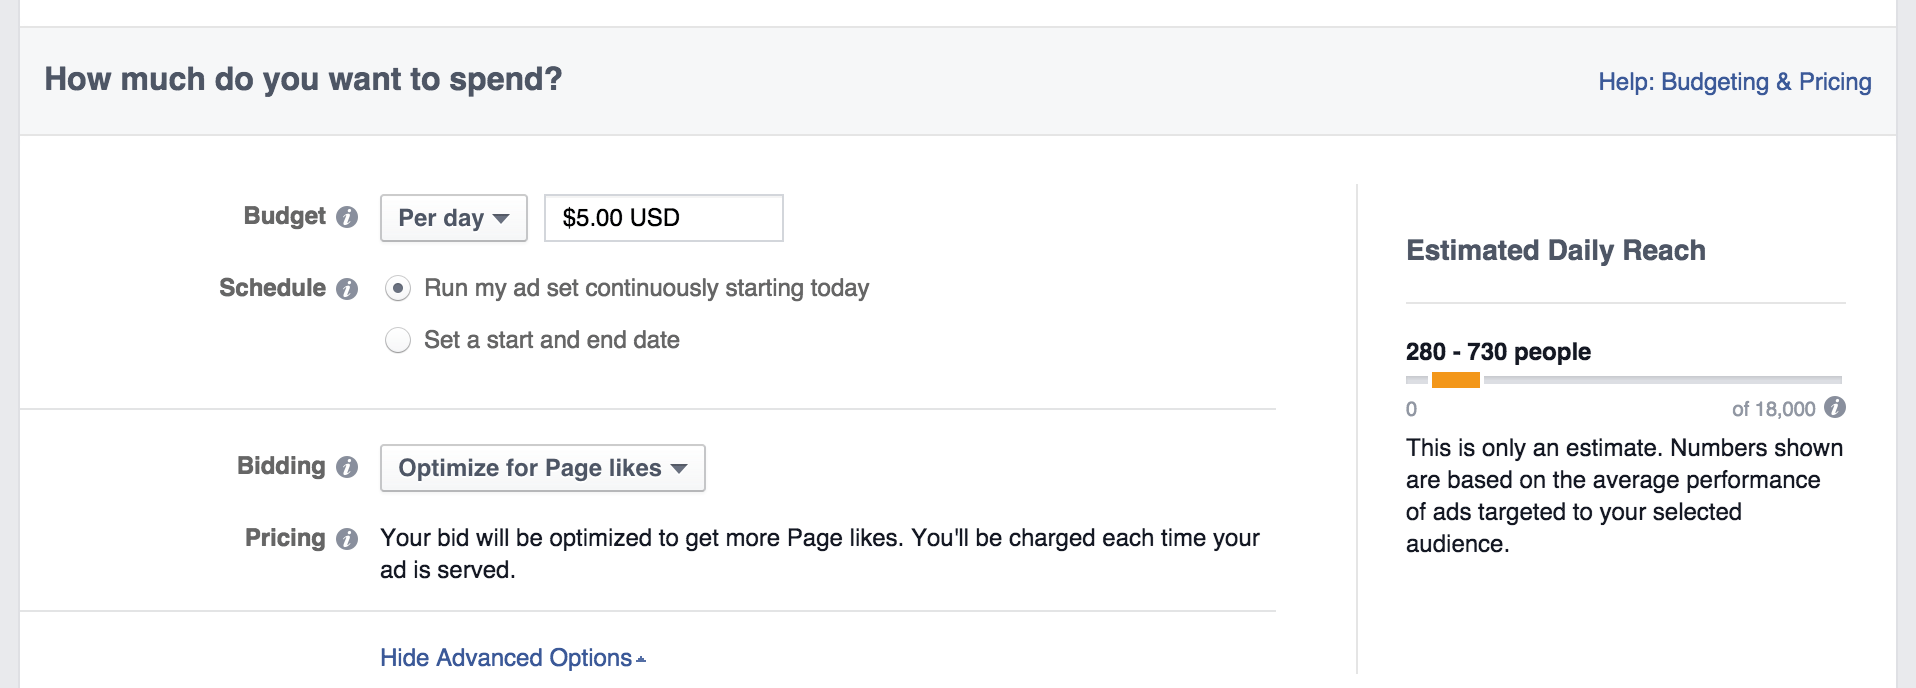This screenshot has width=1916, height=688.
Task: Click the gray portion of reach bar
Action: pyautogui.click(x=1662, y=380)
